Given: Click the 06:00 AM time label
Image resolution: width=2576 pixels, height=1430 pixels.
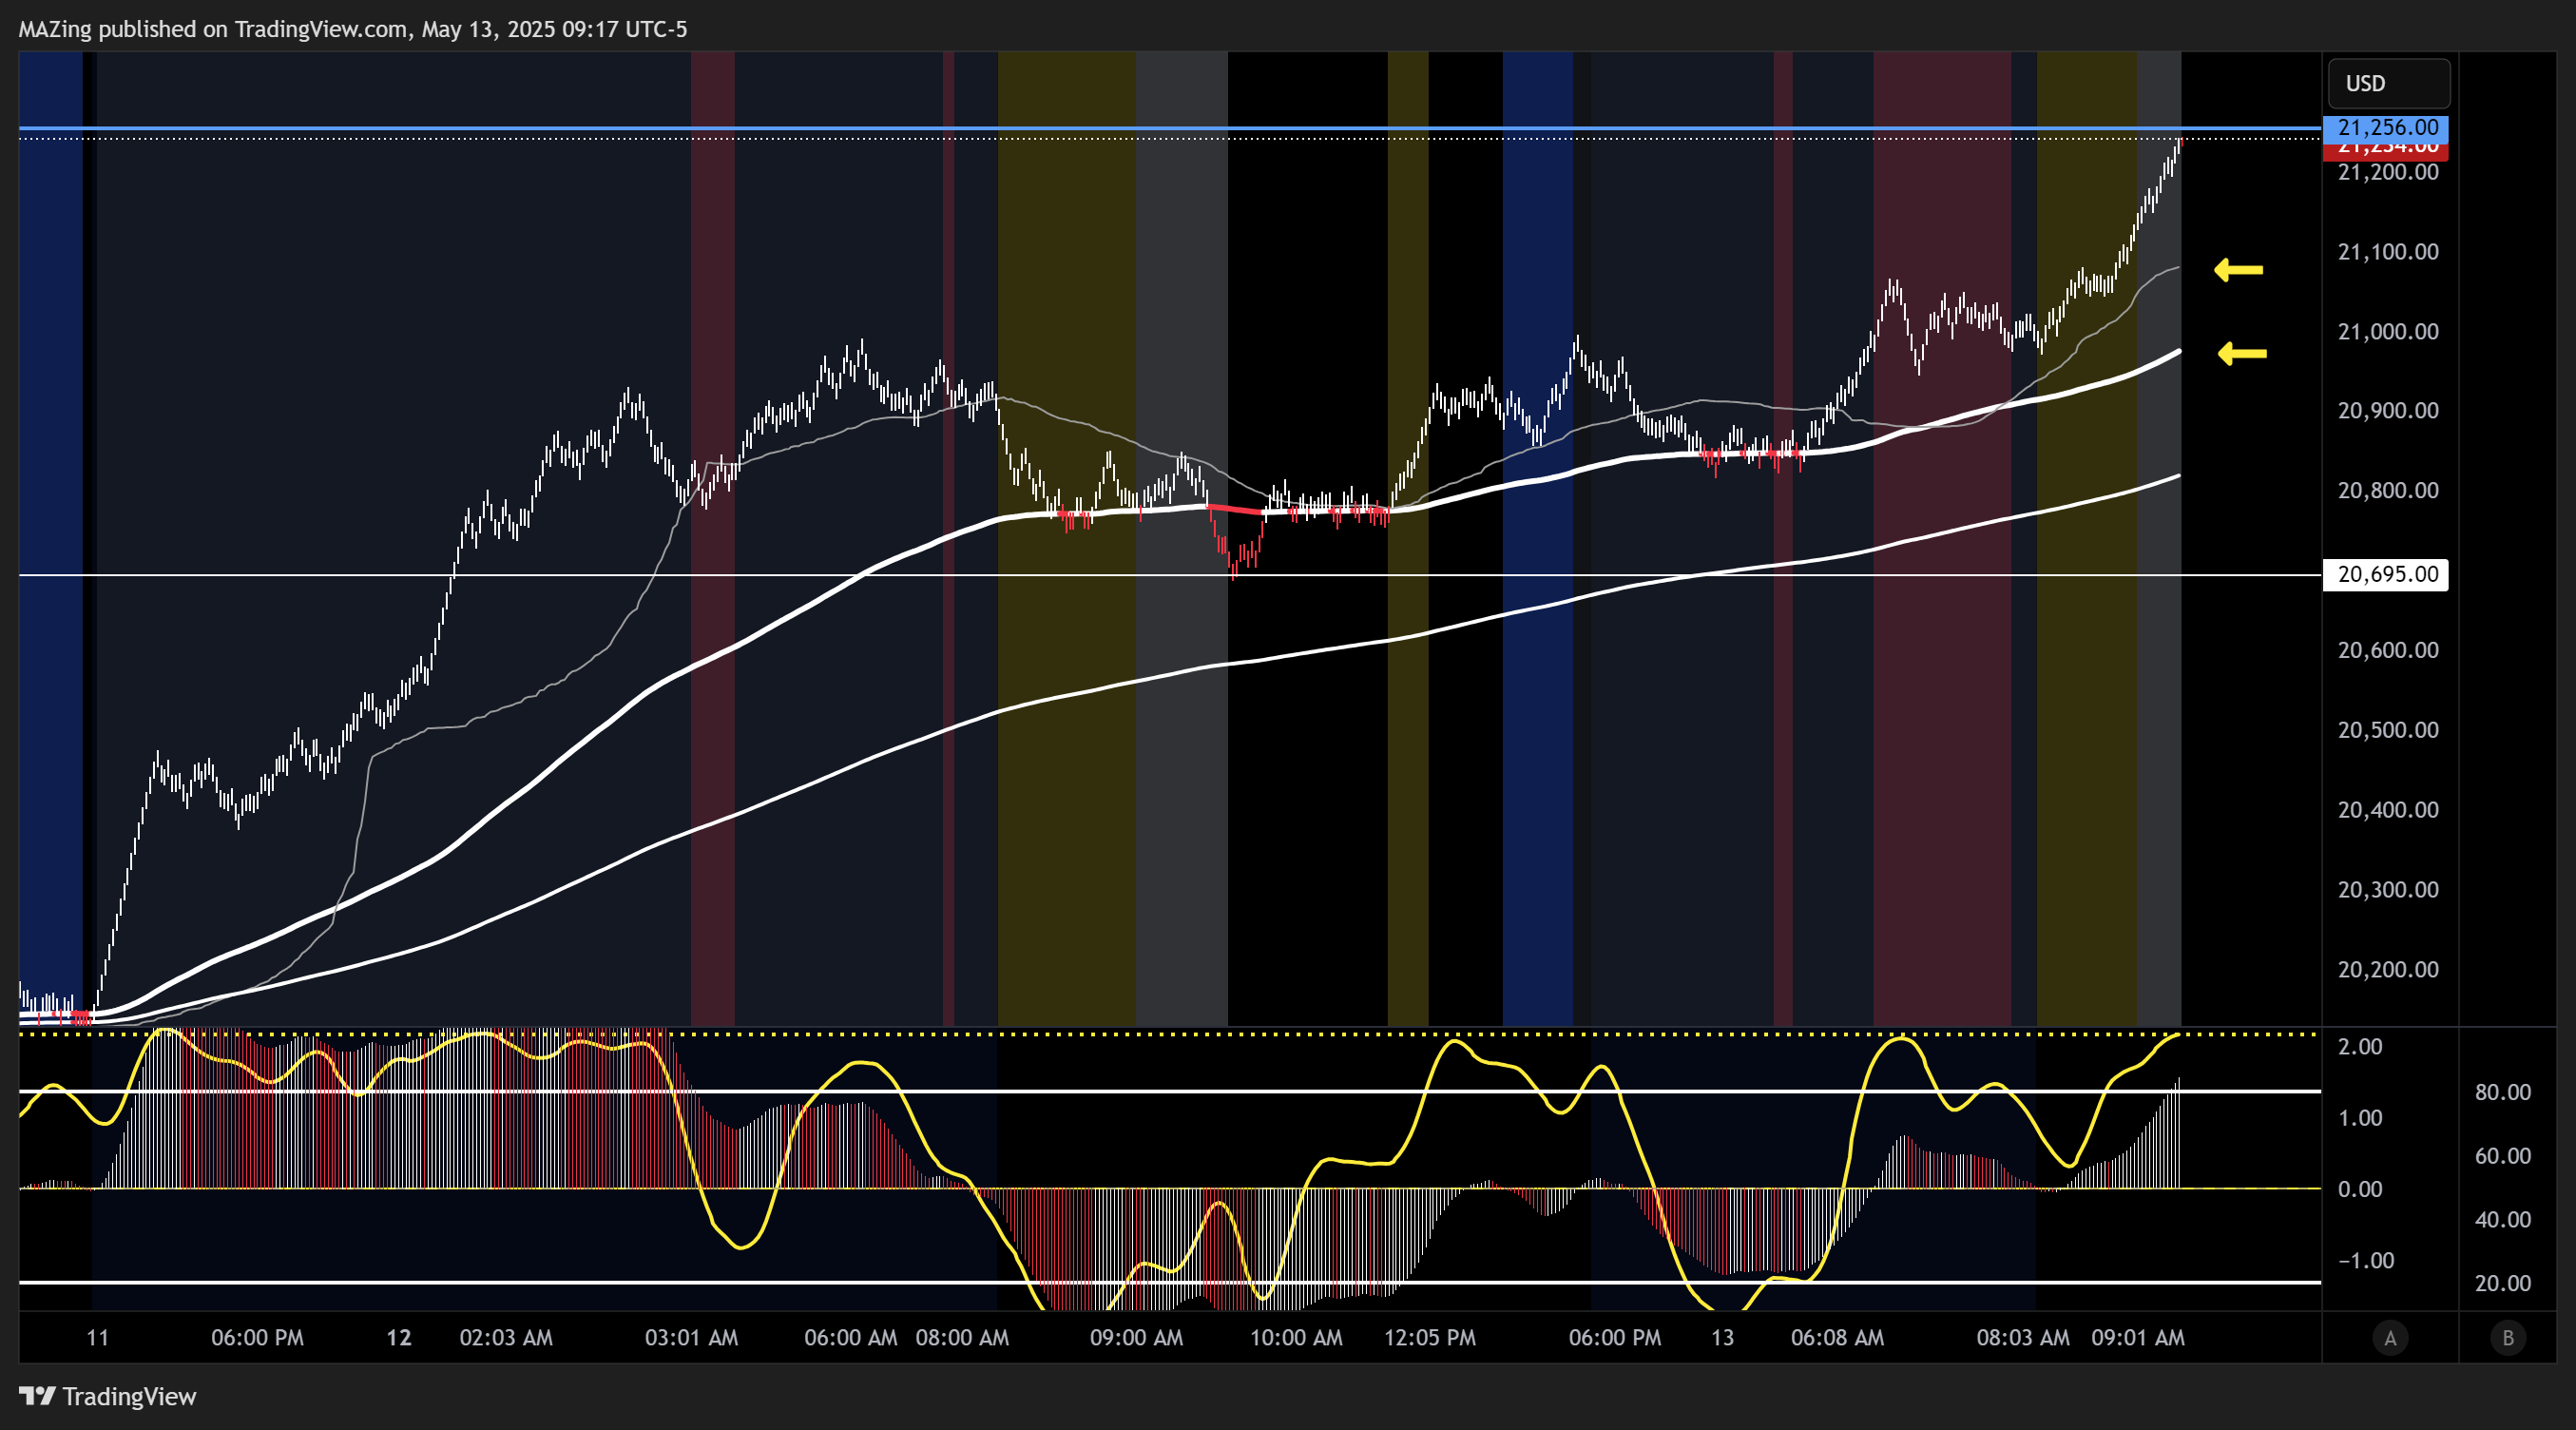Looking at the screenshot, I should point(851,1338).
